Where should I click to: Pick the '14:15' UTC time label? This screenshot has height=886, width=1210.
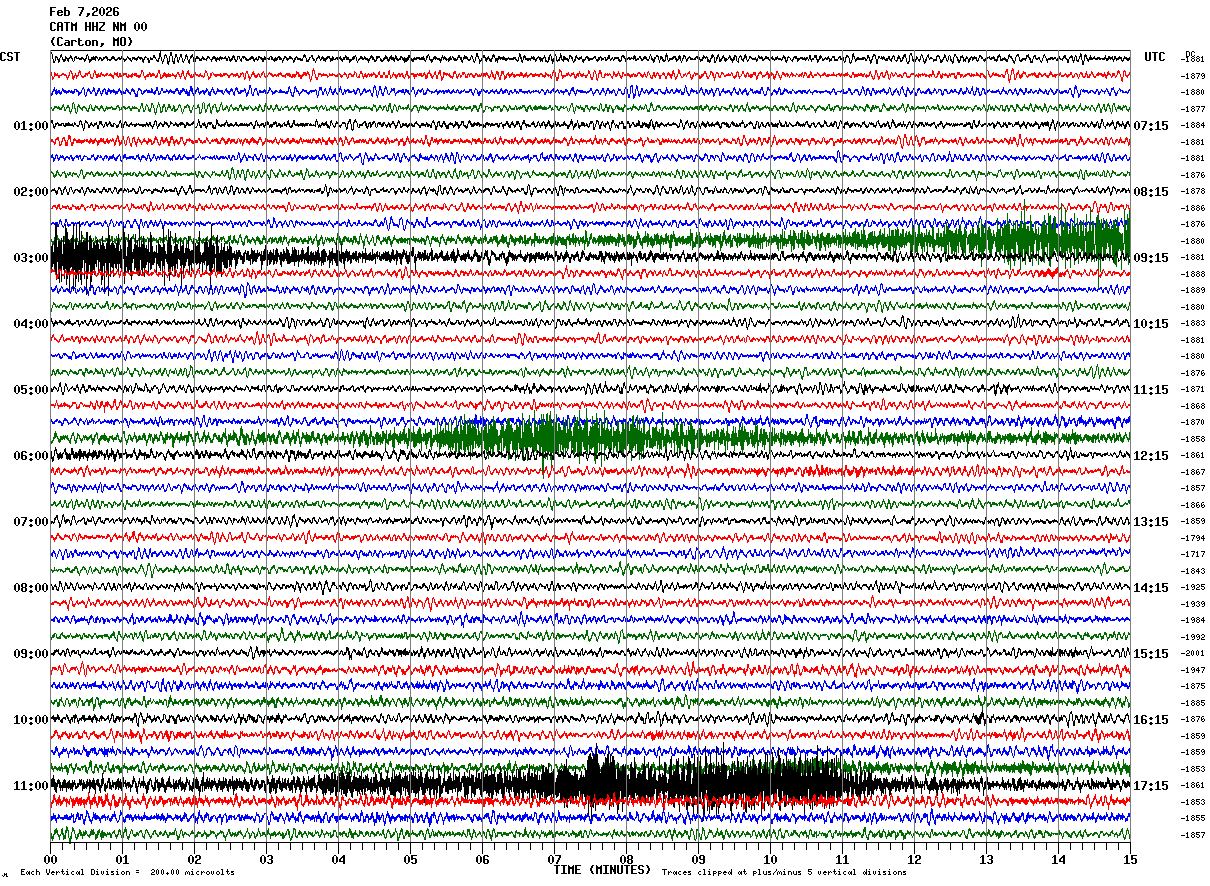1151,588
